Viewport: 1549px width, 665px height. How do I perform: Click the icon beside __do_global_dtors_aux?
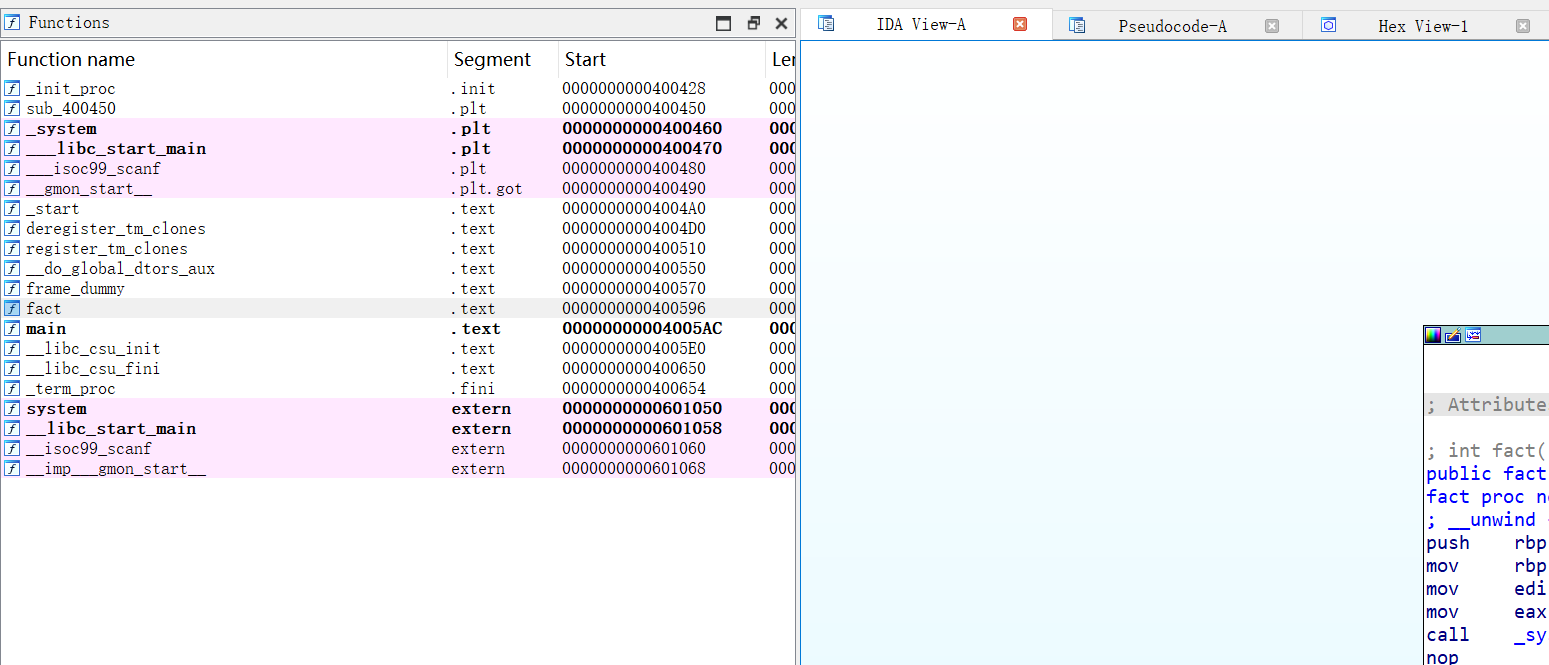tap(12, 269)
